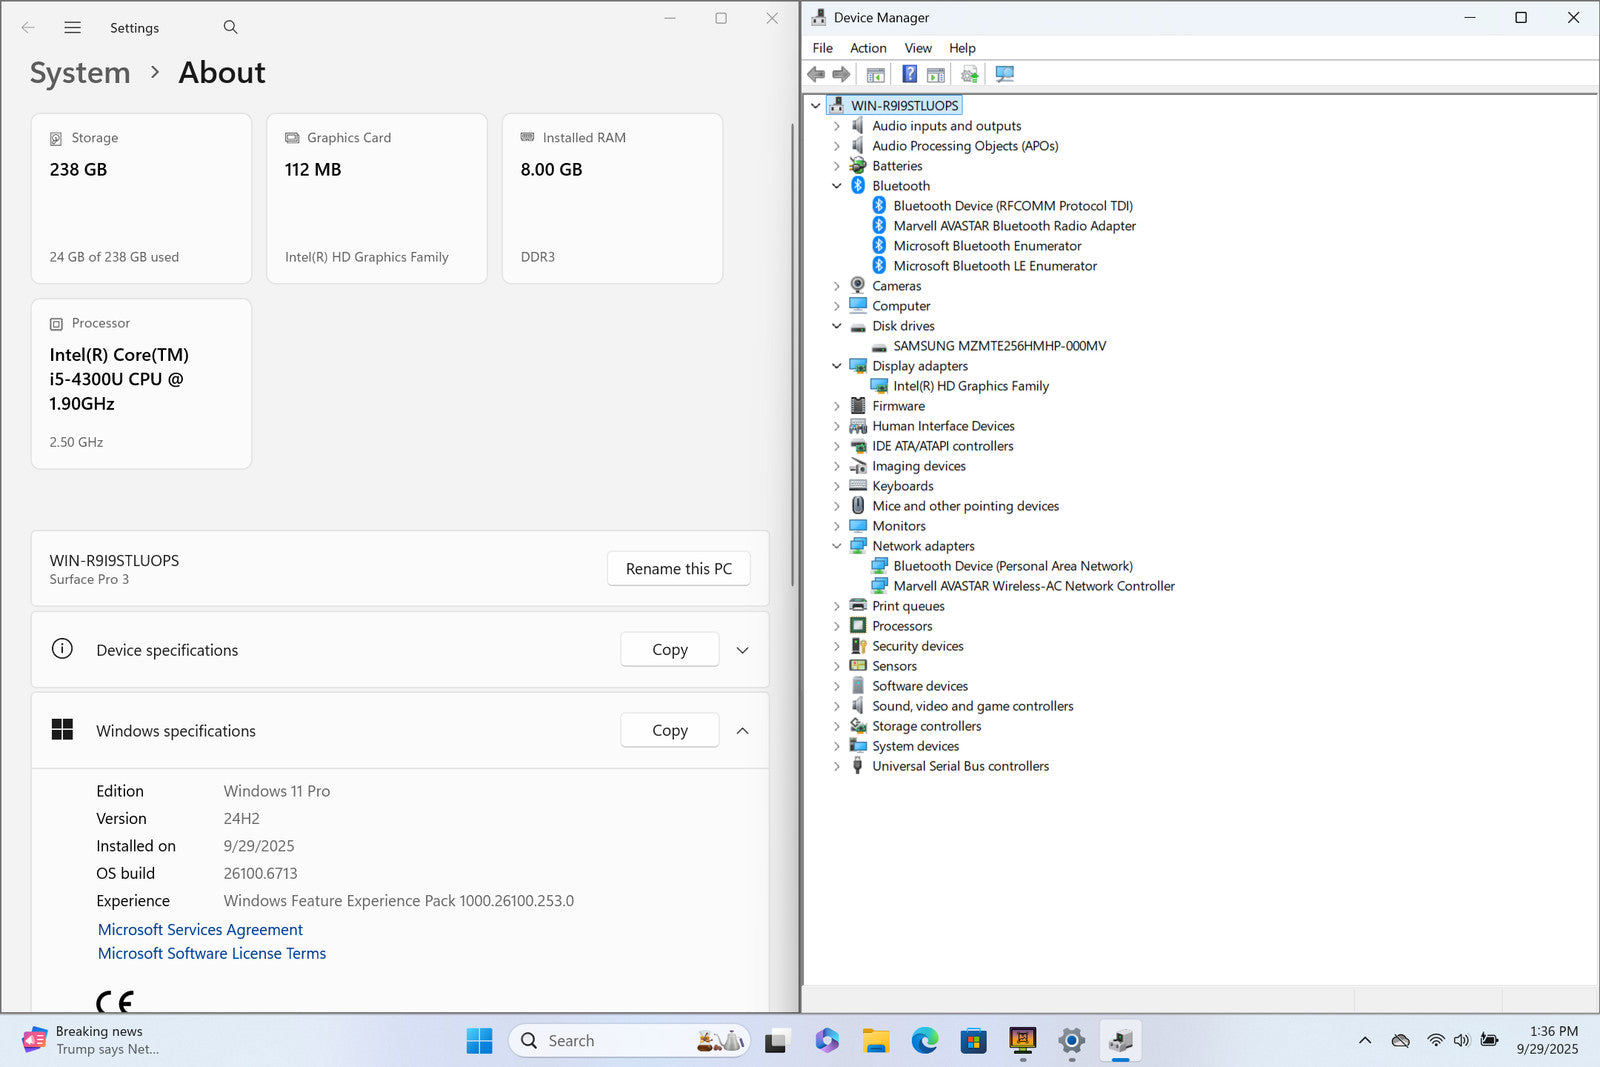Click the Rename this PC button
1600x1067 pixels.
point(678,569)
